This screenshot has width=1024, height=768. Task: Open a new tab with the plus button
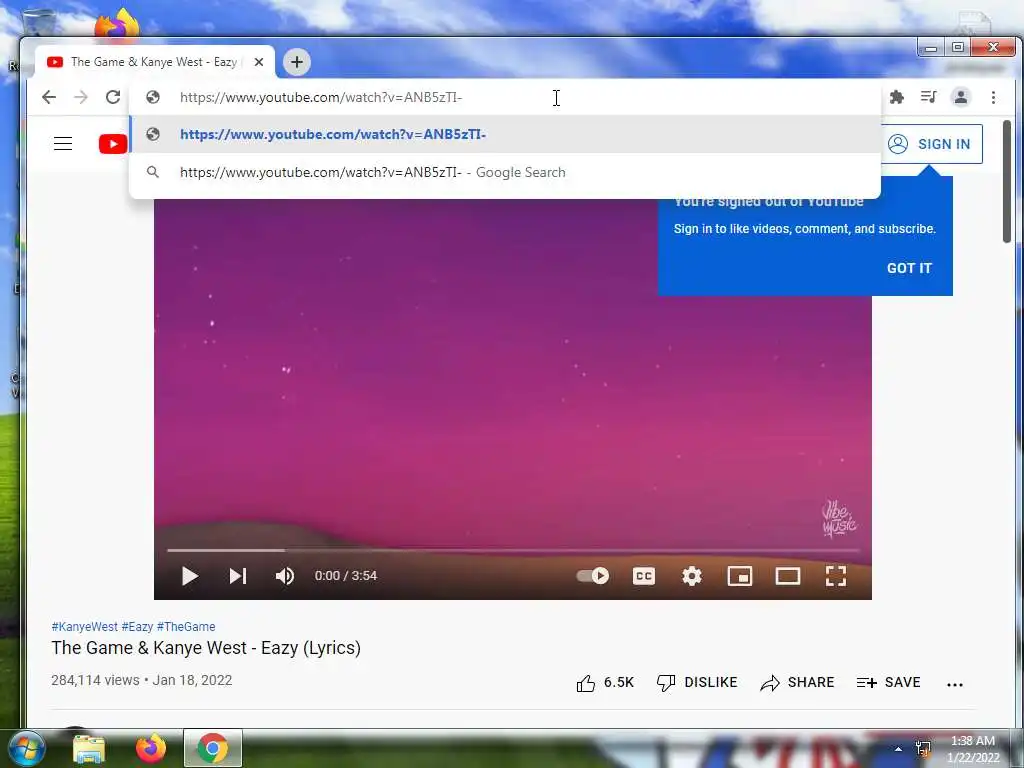tap(296, 62)
